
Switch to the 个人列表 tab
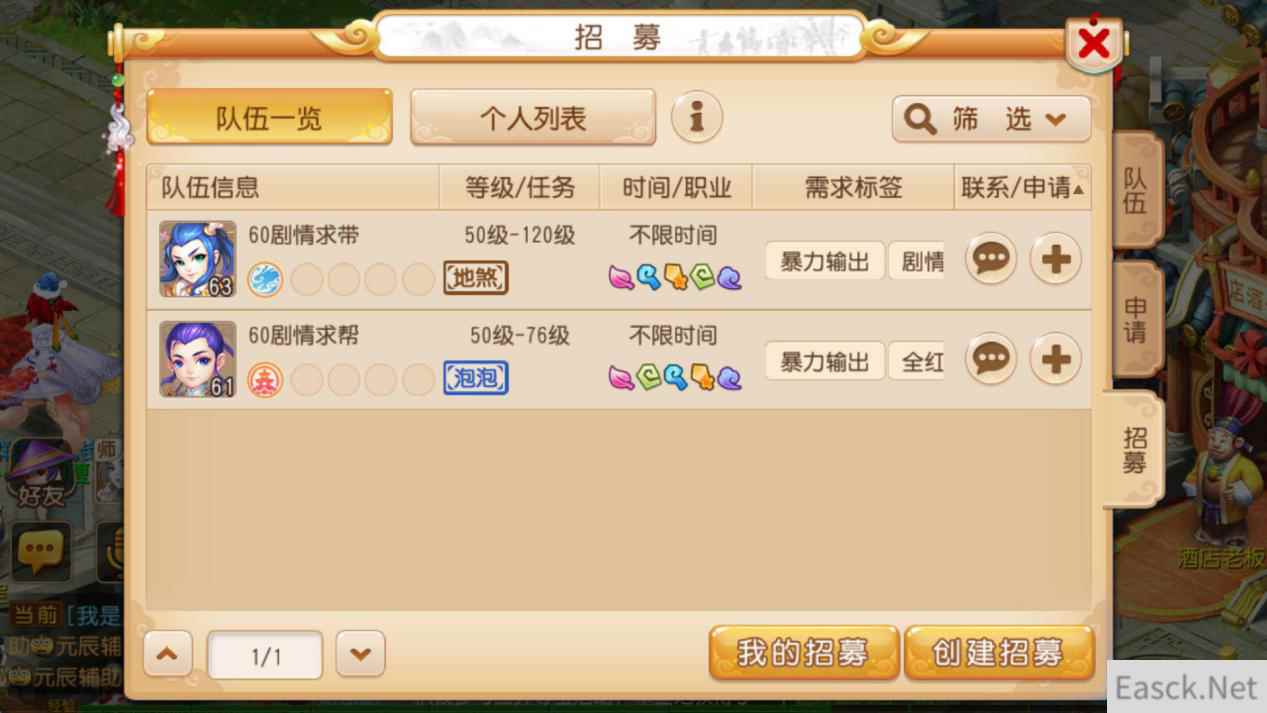[x=533, y=118]
